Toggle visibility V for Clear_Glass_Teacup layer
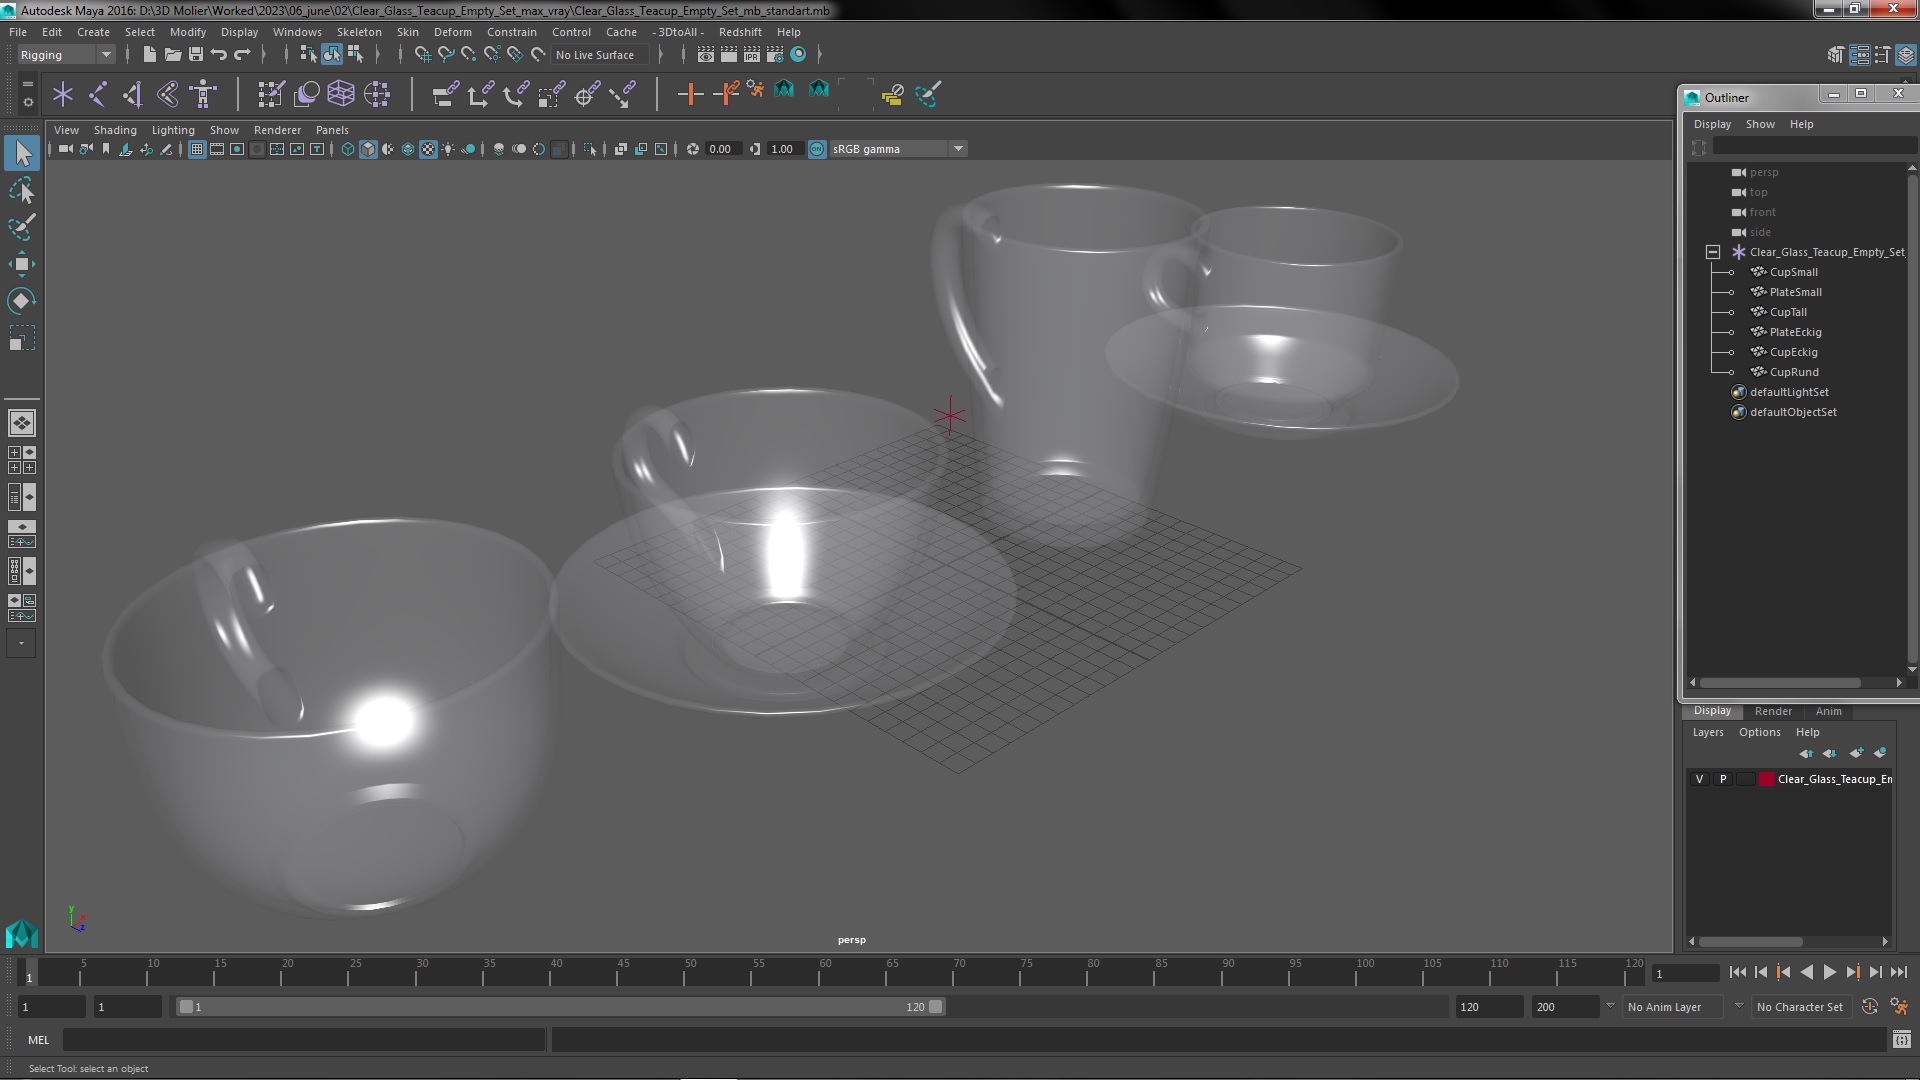The height and width of the screenshot is (1080, 1920). click(x=1699, y=779)
